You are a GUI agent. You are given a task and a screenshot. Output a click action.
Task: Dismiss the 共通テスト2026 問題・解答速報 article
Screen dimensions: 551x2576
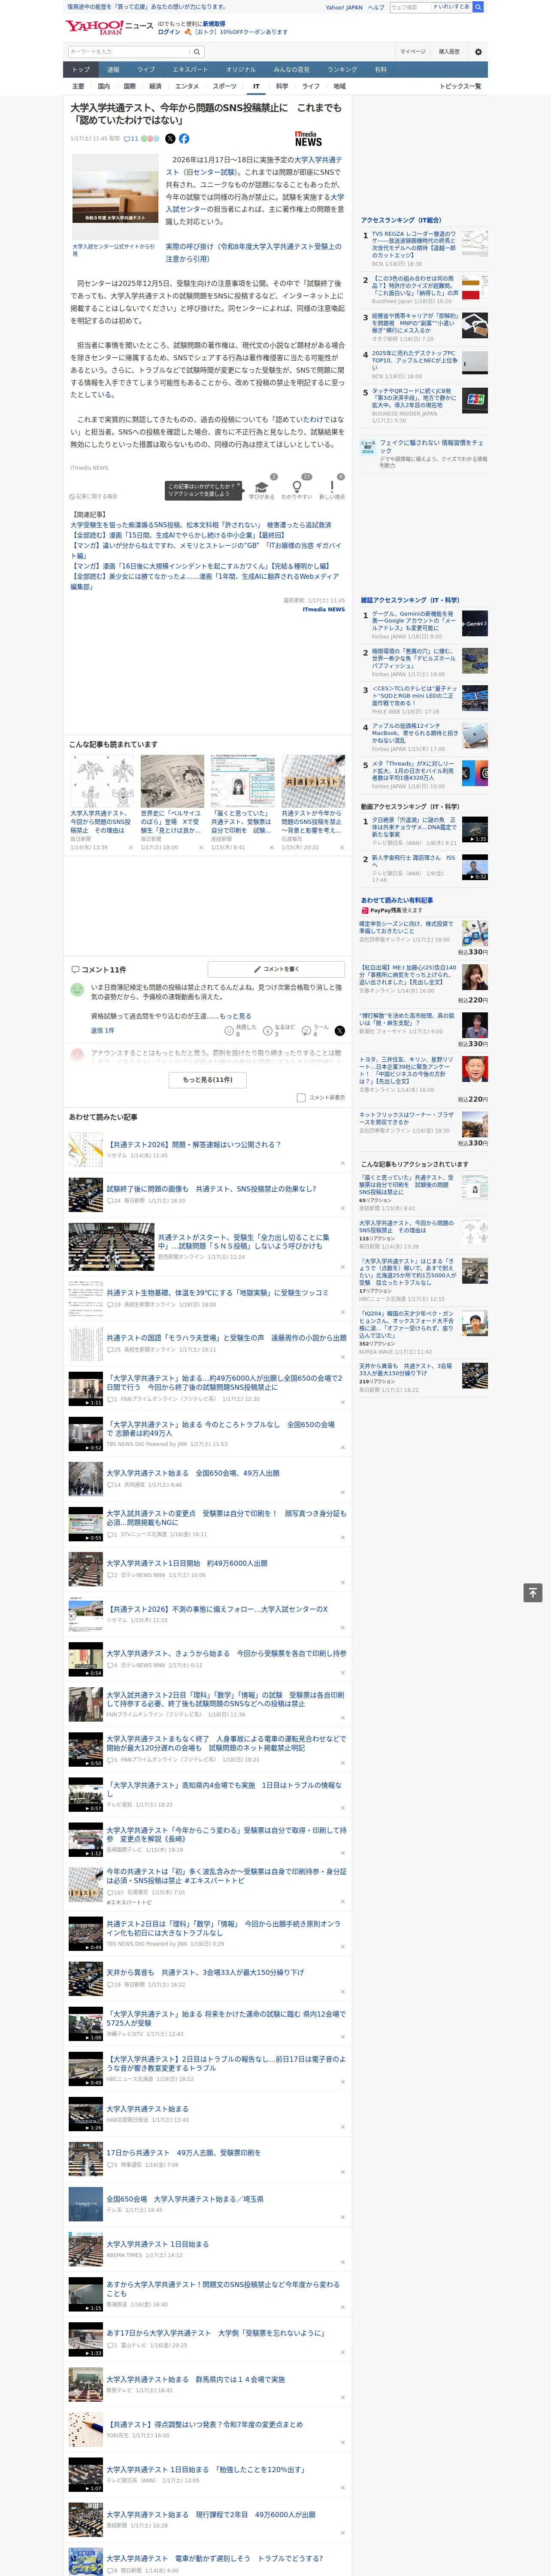342,1163
